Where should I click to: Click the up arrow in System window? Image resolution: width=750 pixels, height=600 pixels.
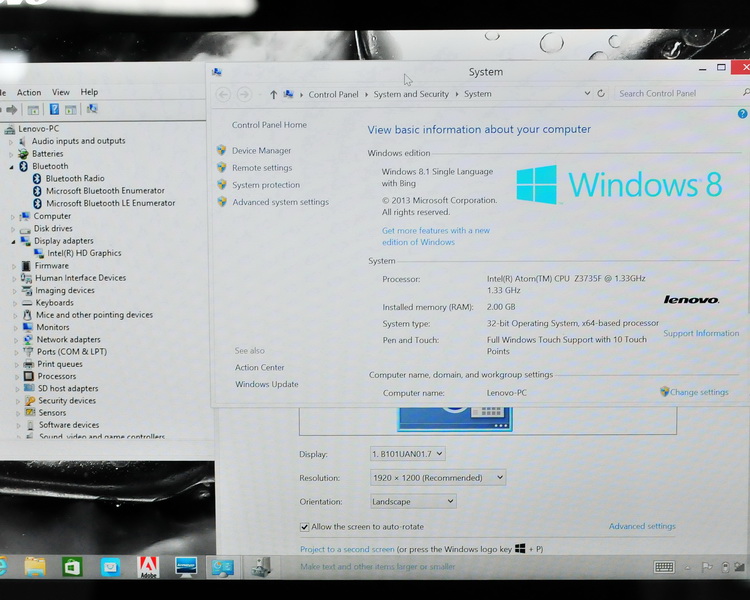point(273,95)
